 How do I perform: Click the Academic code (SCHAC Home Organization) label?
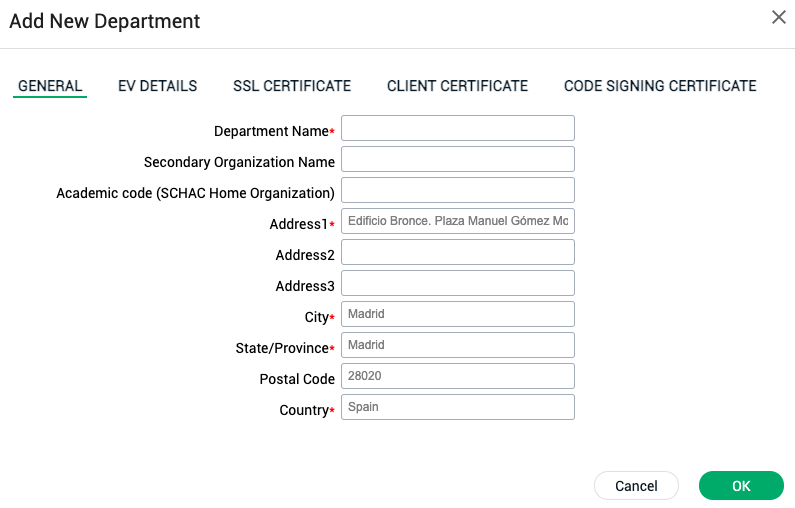pos(195,193)
